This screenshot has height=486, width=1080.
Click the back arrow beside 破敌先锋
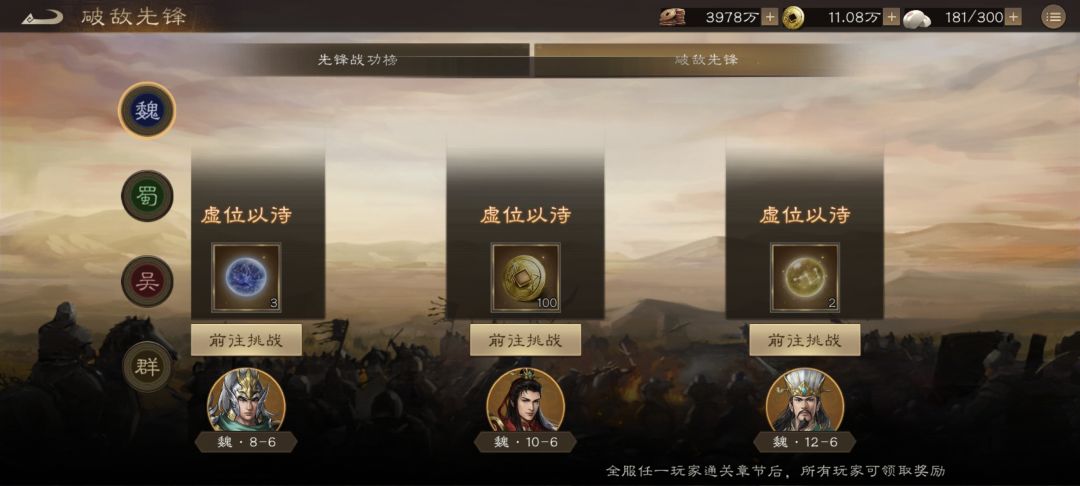tap(42, 17)
